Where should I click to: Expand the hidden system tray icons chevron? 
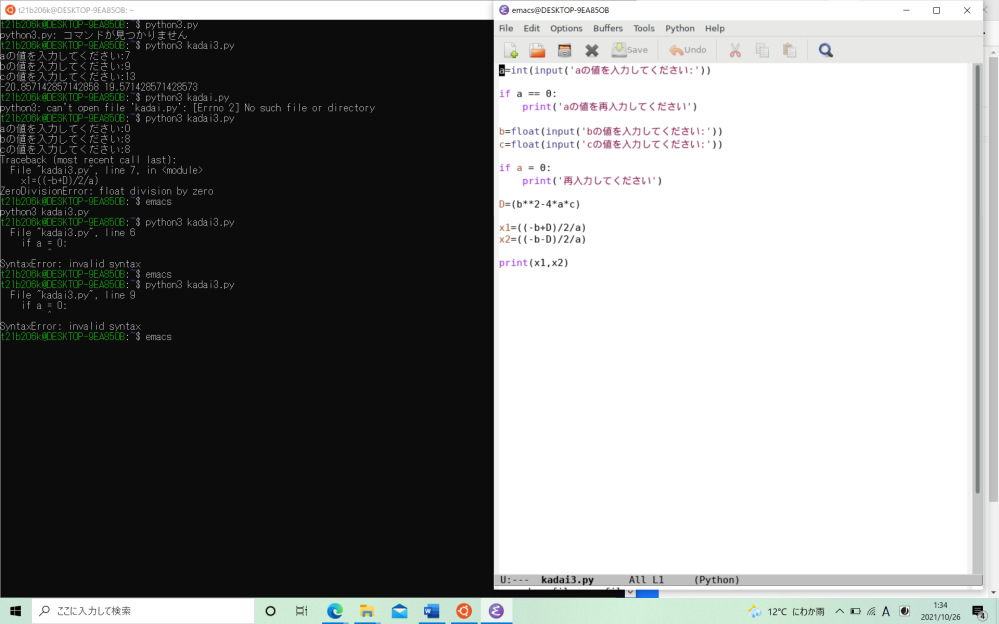tap(839, 611)
